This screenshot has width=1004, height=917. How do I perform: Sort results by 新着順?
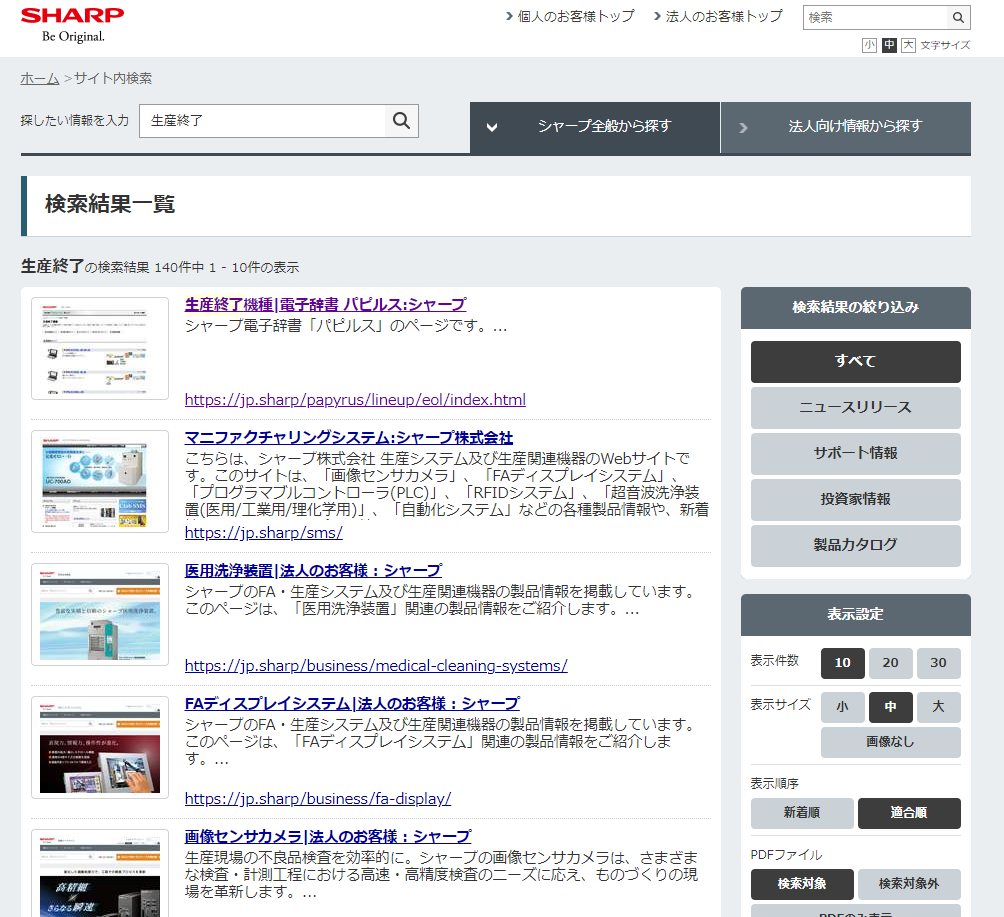tap(802, 814)
